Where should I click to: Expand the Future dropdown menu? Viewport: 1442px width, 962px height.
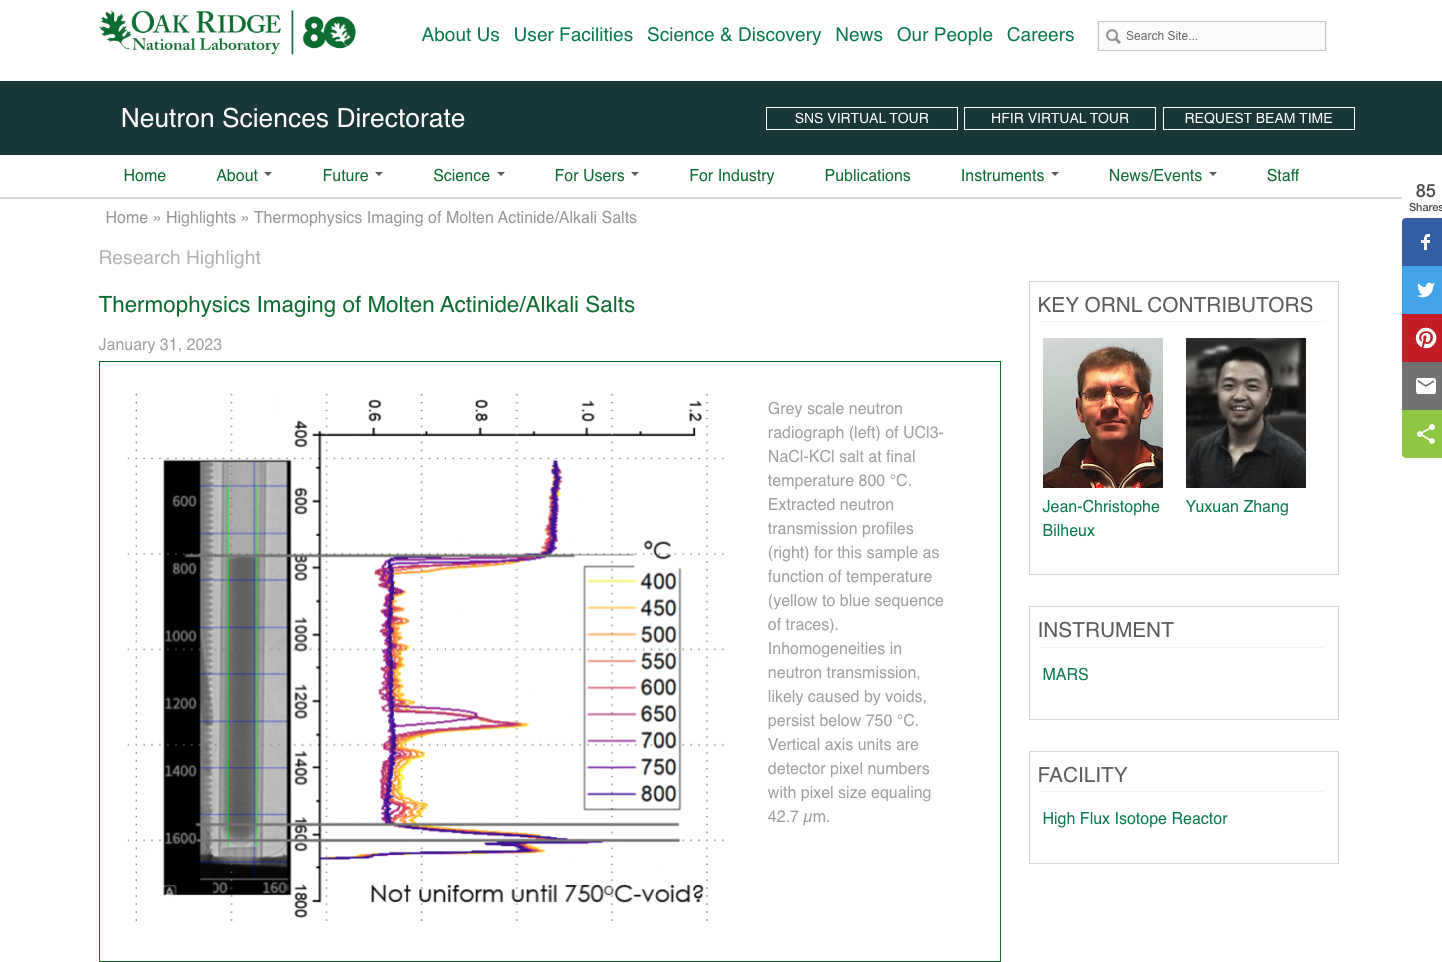point(352,176)
